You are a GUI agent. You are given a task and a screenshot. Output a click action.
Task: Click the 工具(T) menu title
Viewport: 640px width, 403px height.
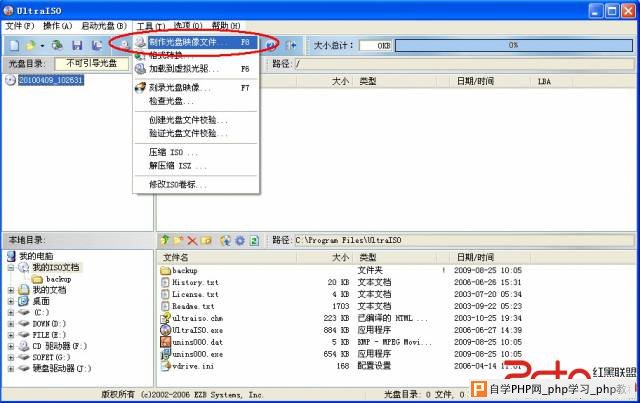(151, 26)
